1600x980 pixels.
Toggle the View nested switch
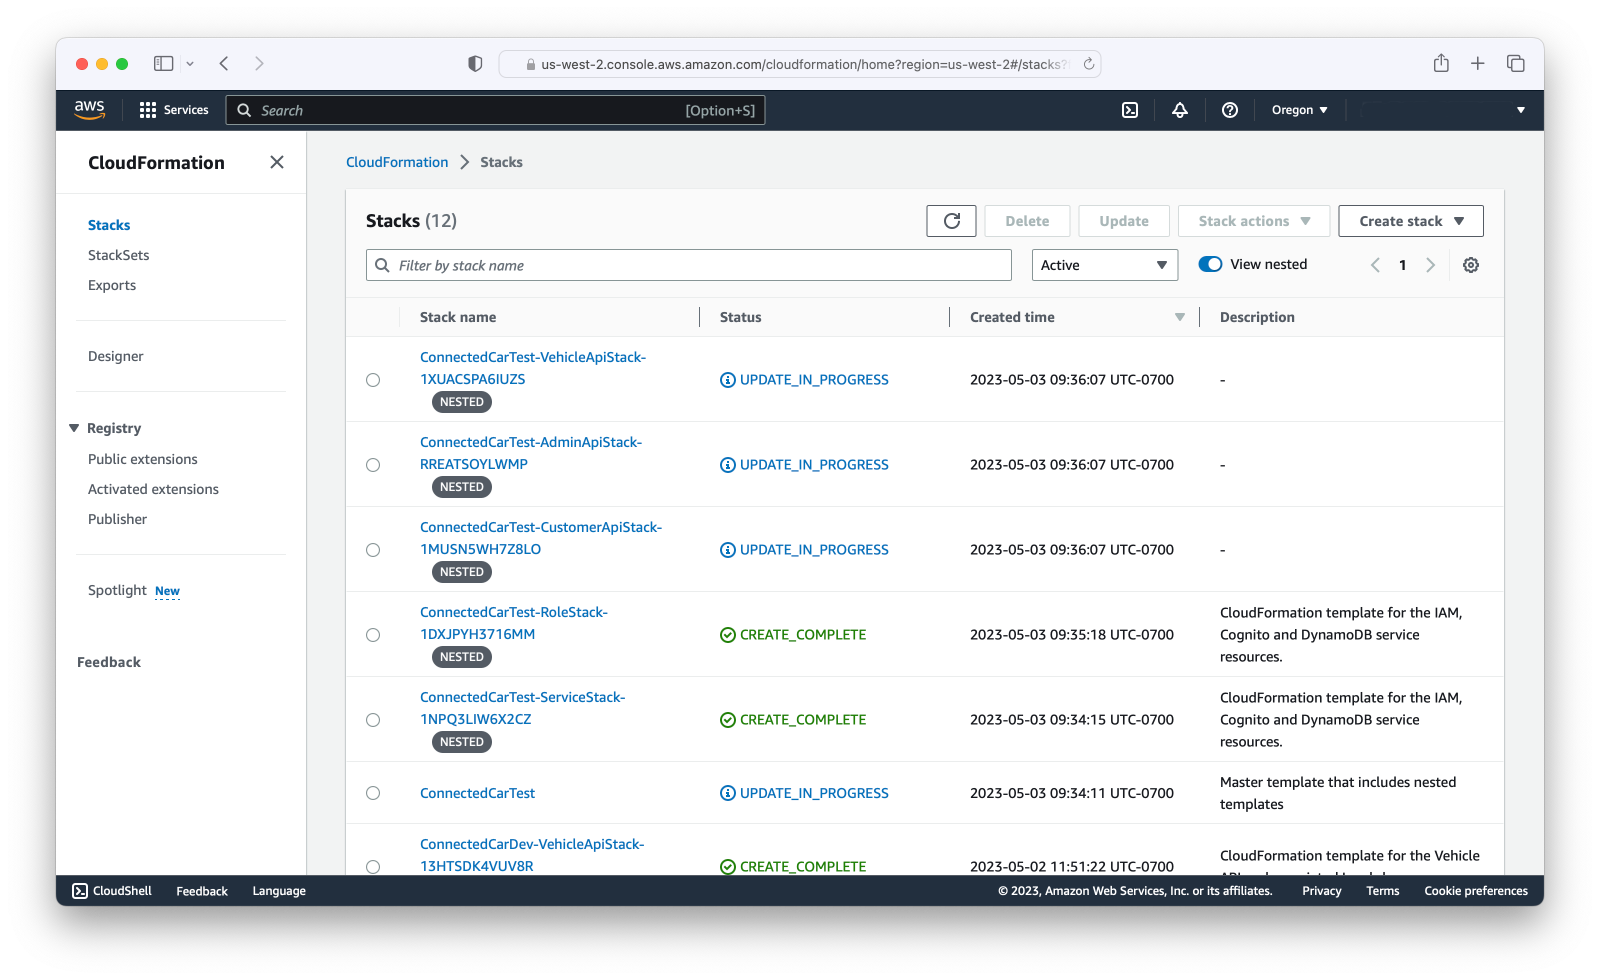pos(1210,264)
